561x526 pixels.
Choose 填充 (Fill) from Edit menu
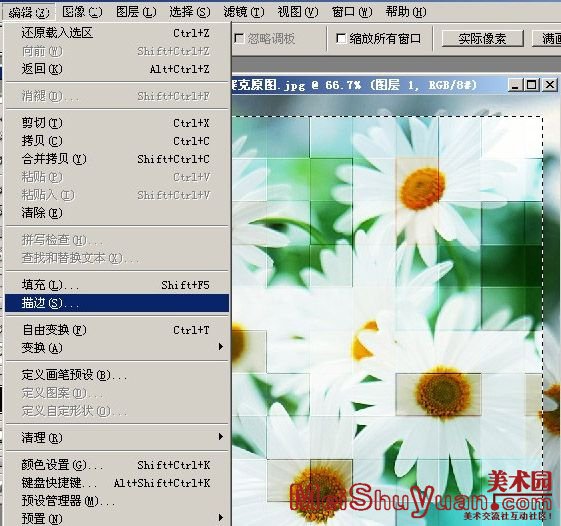click(117, 285)
